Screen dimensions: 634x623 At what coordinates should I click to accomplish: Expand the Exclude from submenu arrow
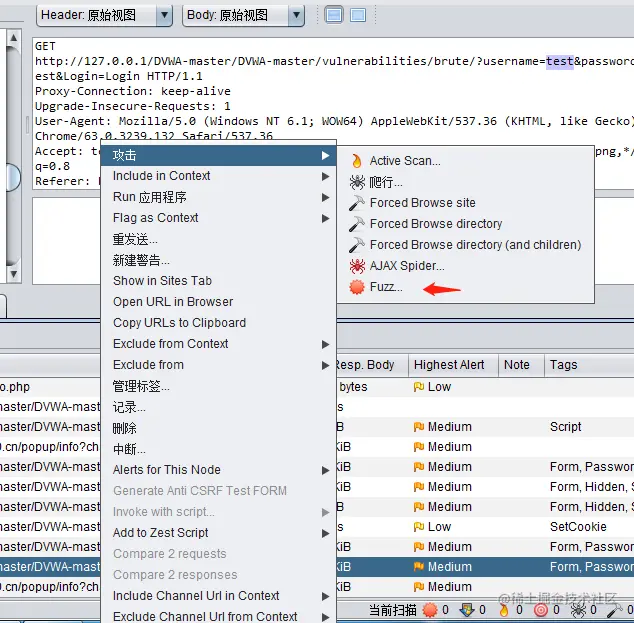point(325,365)
